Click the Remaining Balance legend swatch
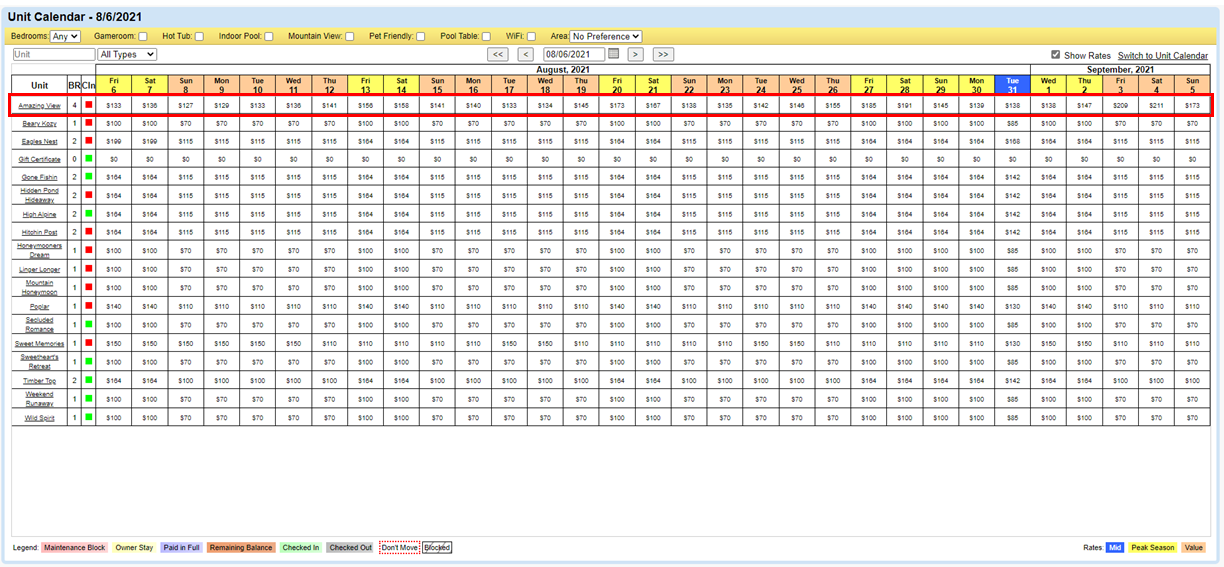Screen dimensions: 1224x567 (x=242, y=548)
